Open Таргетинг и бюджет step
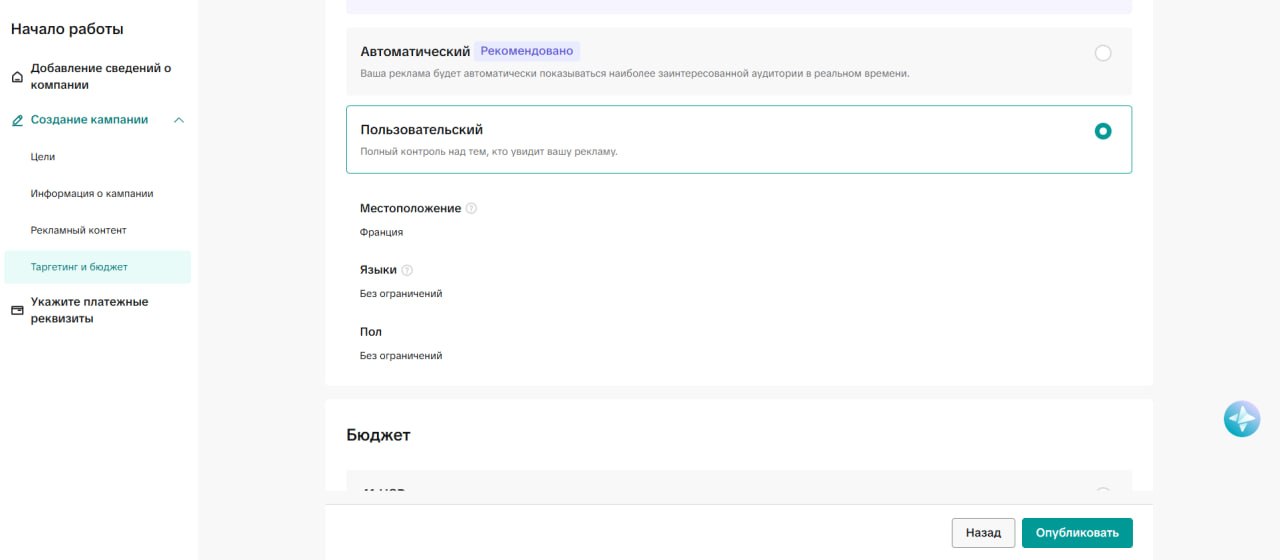The image size is (1280, 560). point(97,267)
